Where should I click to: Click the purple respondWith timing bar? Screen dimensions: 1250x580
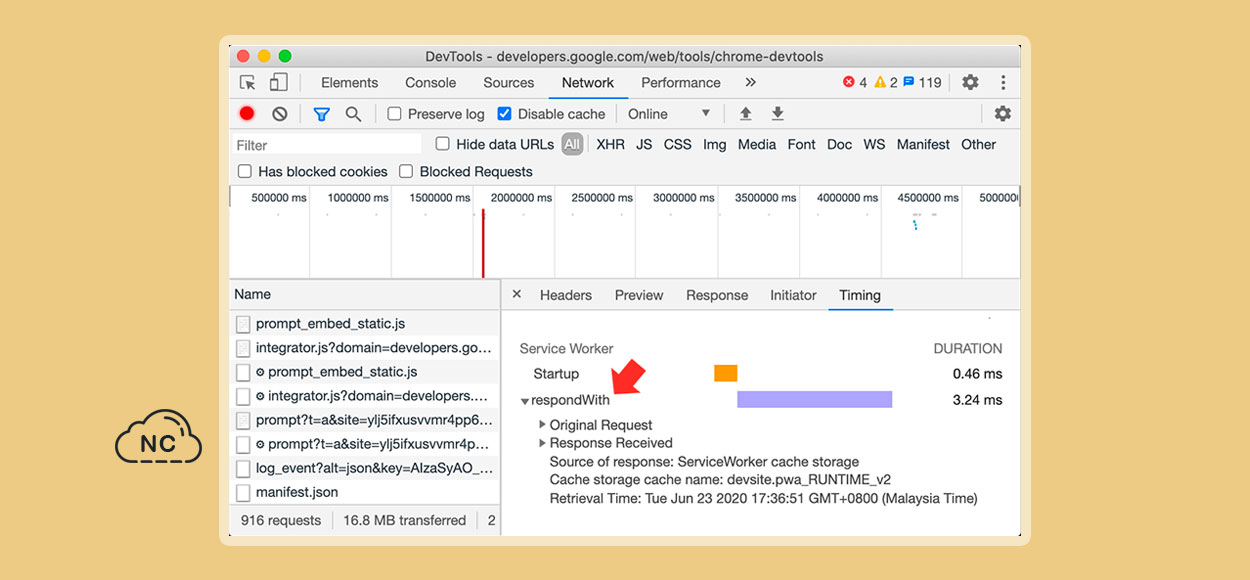tap(814, 399)
